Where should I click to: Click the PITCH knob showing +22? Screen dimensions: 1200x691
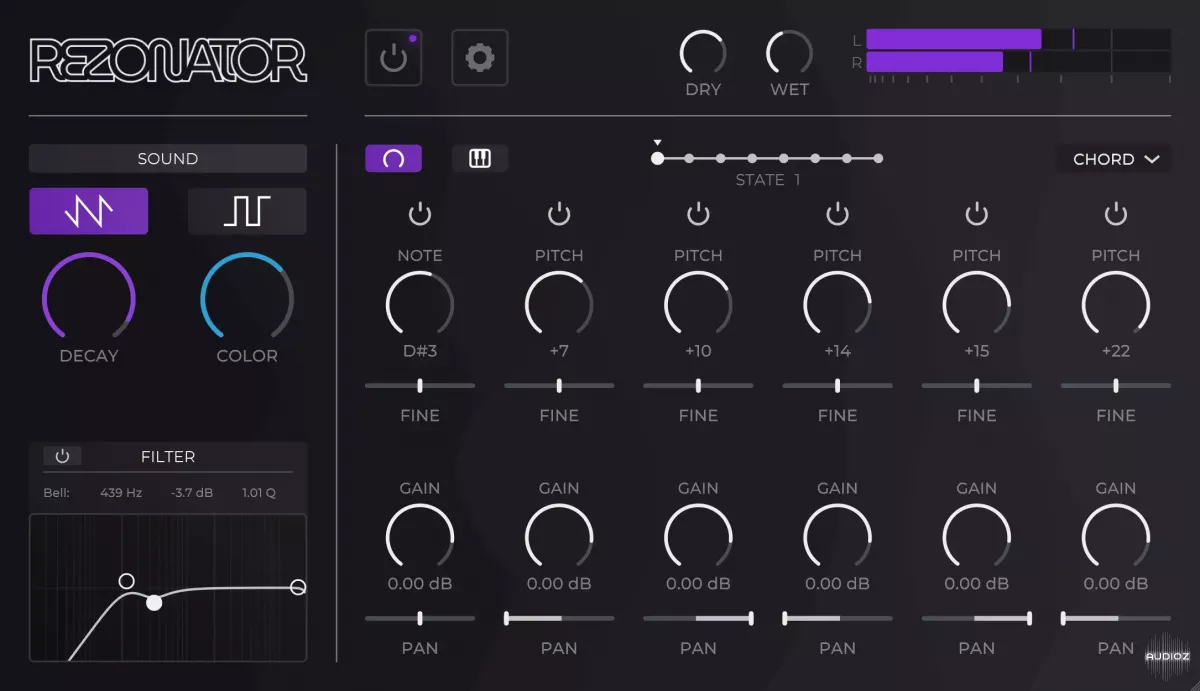click(1116, 305)
